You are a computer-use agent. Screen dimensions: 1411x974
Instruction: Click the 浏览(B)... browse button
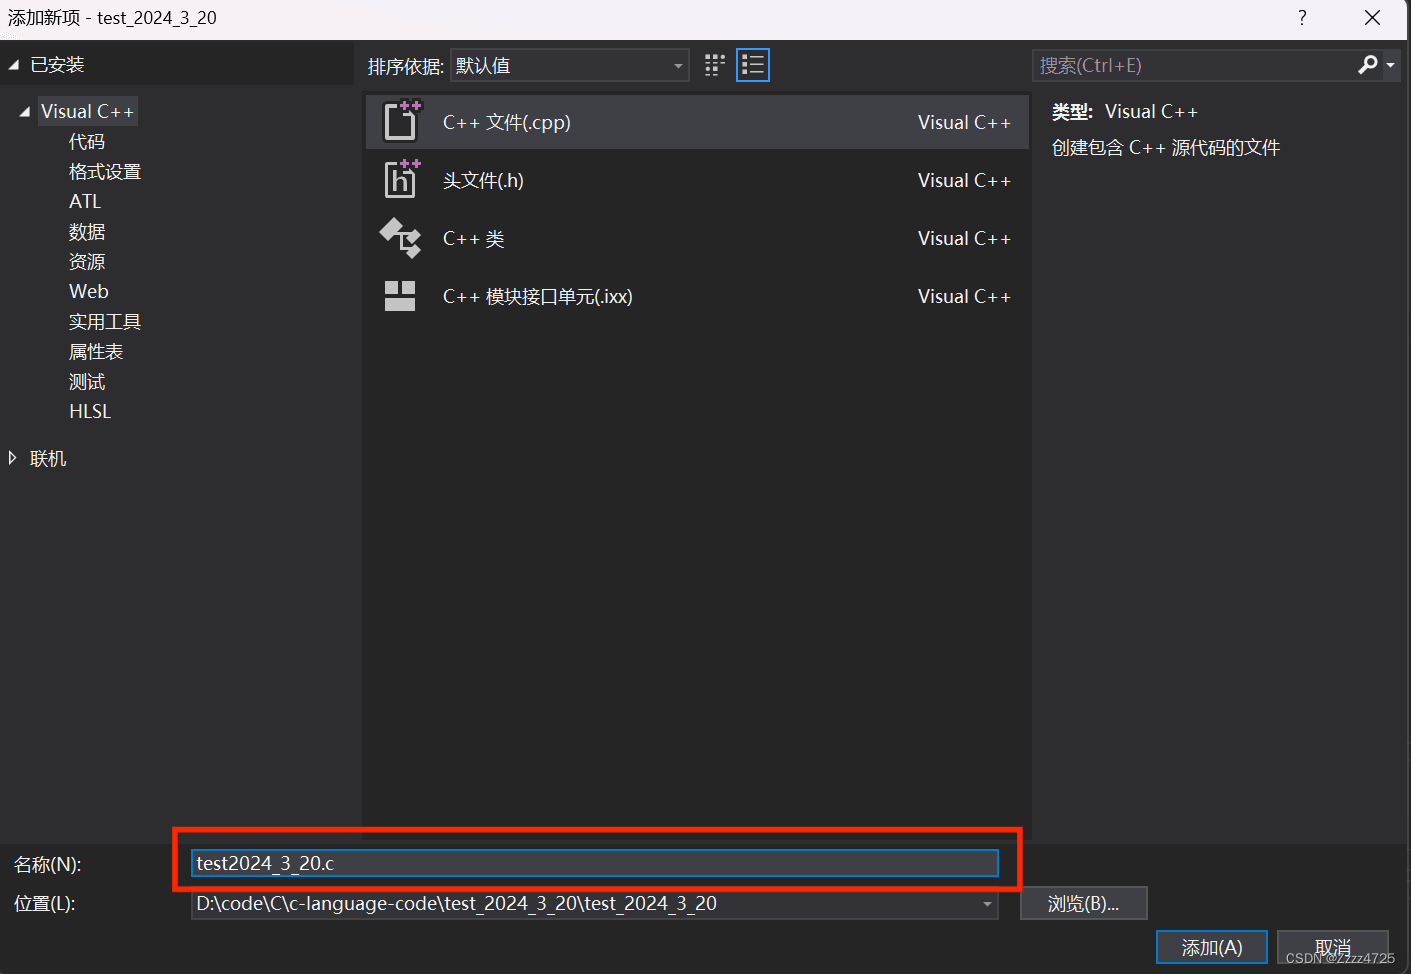tap(1084, 903)
